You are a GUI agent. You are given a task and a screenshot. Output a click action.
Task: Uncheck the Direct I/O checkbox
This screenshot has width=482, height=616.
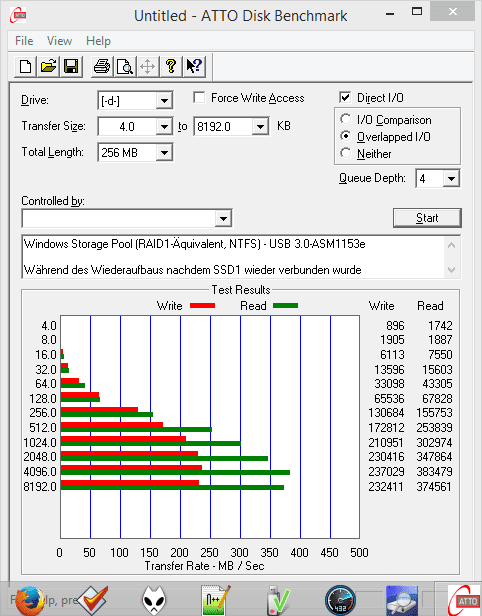tap(345, 97)
